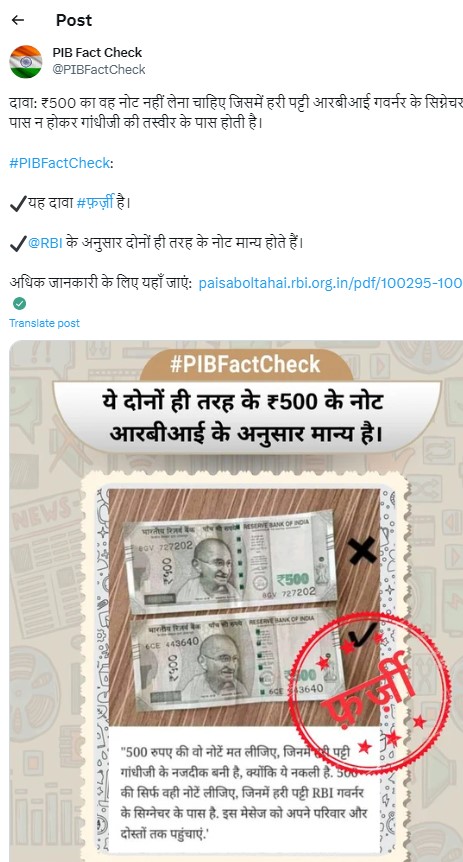Open the @PIBFactCheck handle
463x862 pixels.
[99, 69]
